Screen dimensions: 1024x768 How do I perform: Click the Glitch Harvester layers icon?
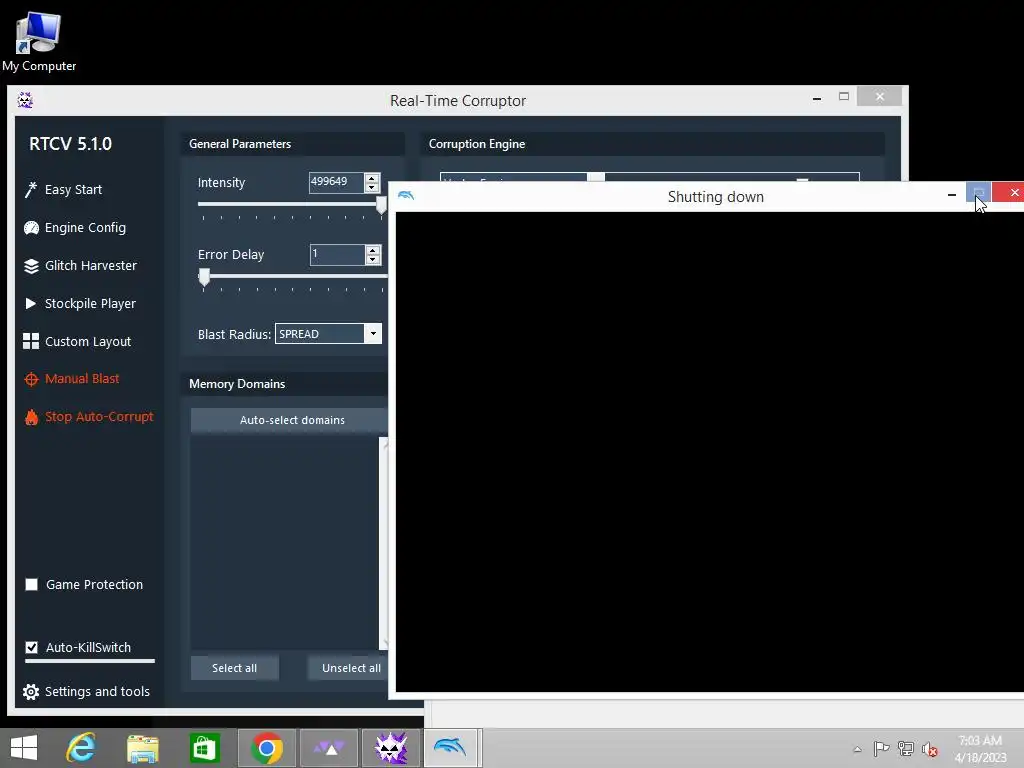(31, 266)
